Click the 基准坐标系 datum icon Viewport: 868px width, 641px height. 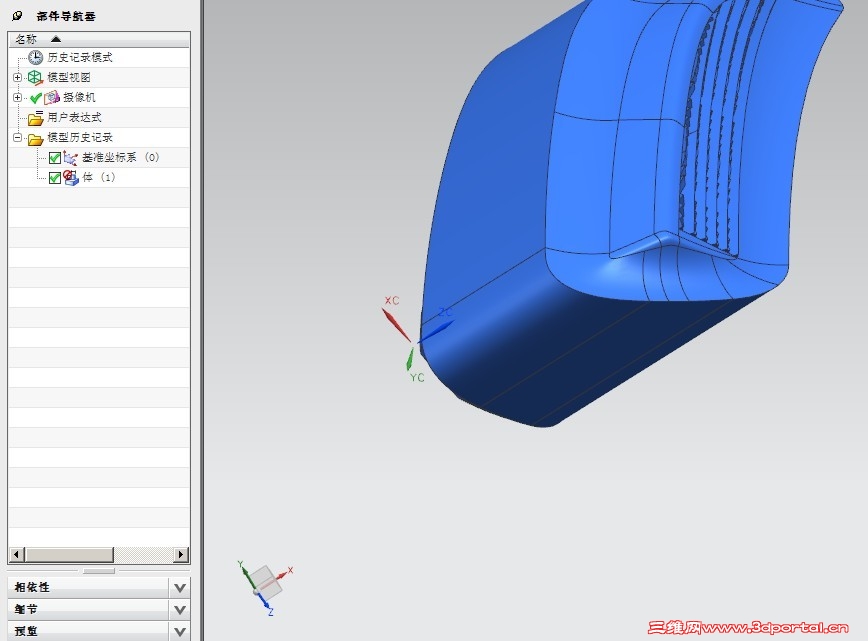pyautogui.click(x=70, y=158)
